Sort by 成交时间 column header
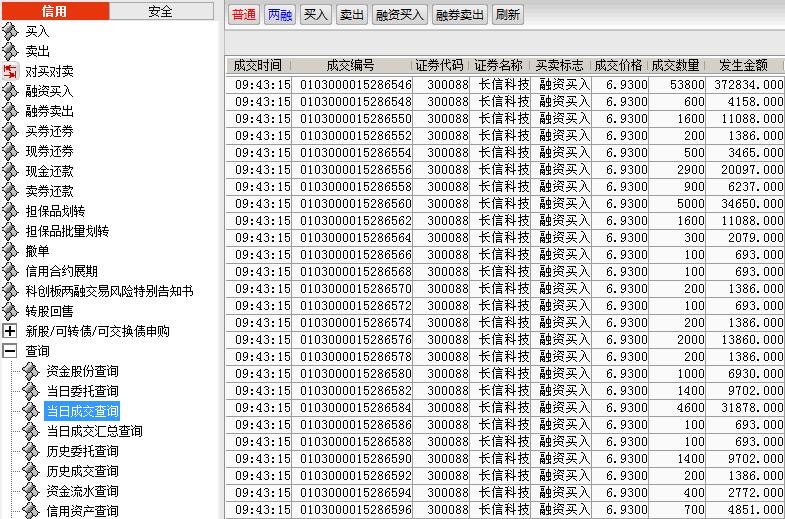 (258, 65)
